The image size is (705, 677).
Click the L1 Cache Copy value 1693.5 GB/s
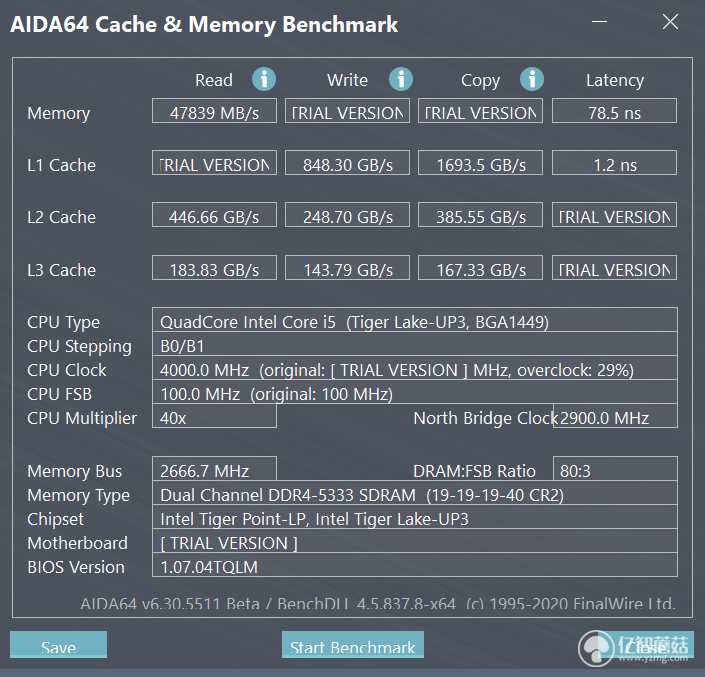coord(480,163)
